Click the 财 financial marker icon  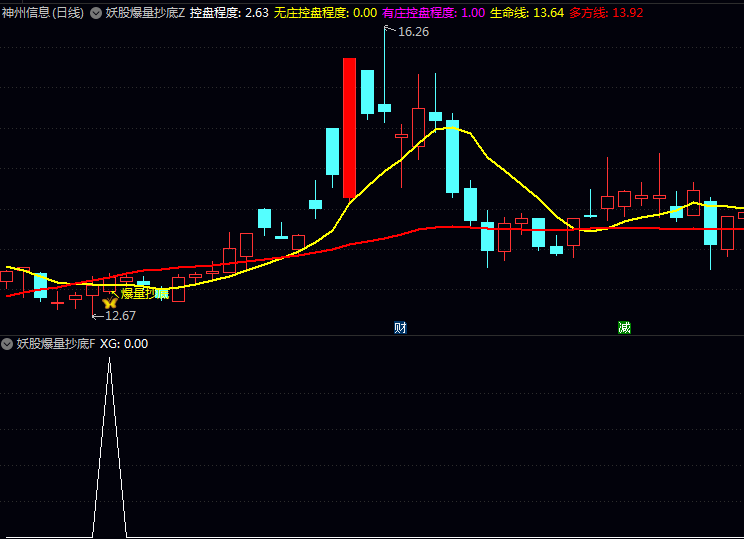point(400,327)
